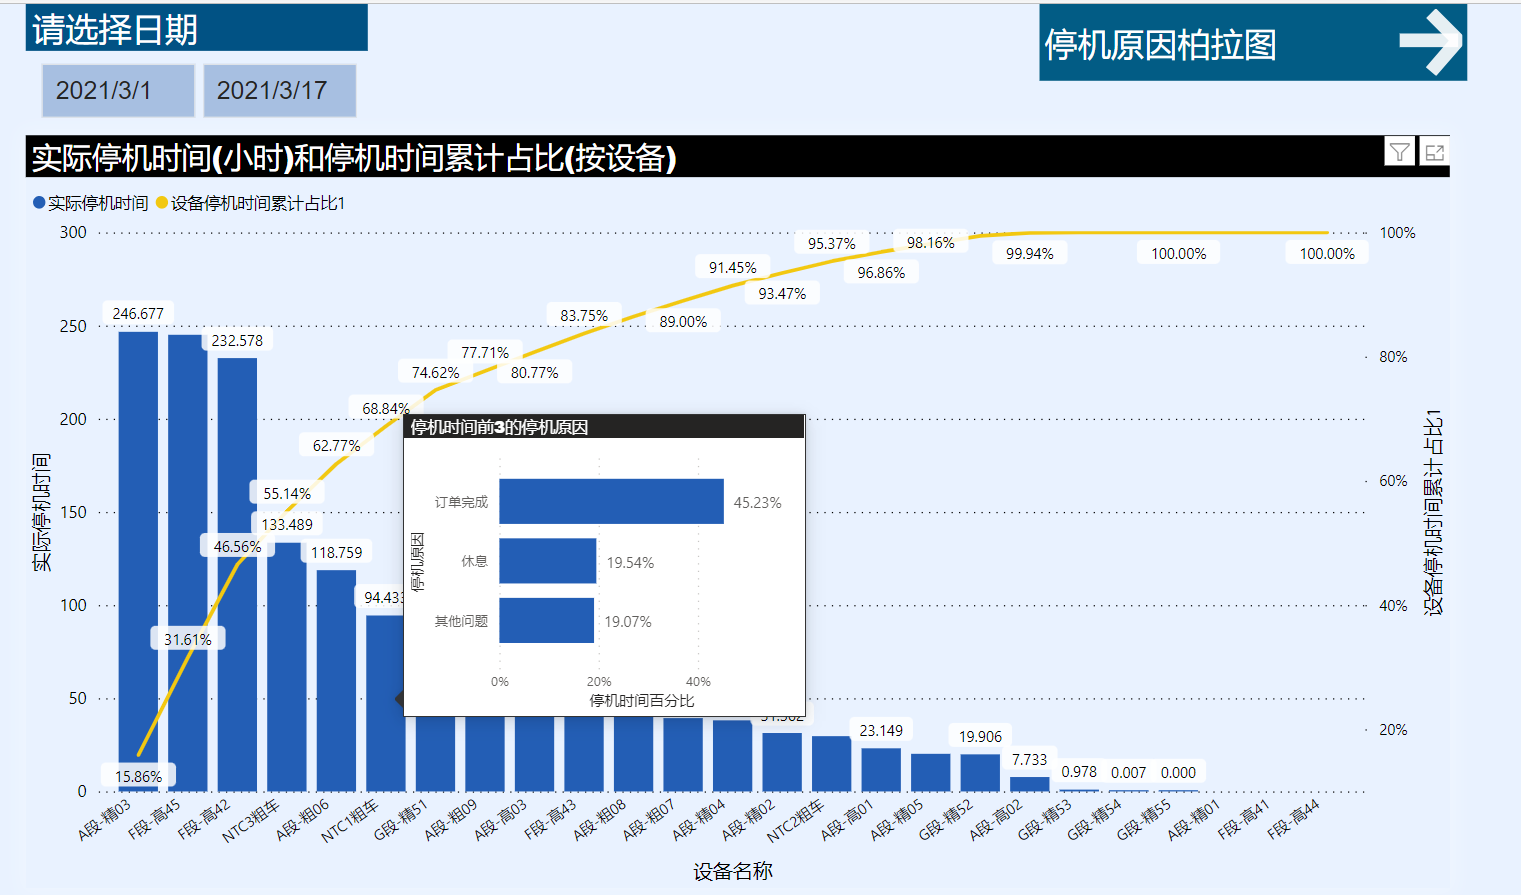Click blue legend dot for 实际停机时间
The width and height of the screenshot is (1521, 895).
(x=39, y=203)
